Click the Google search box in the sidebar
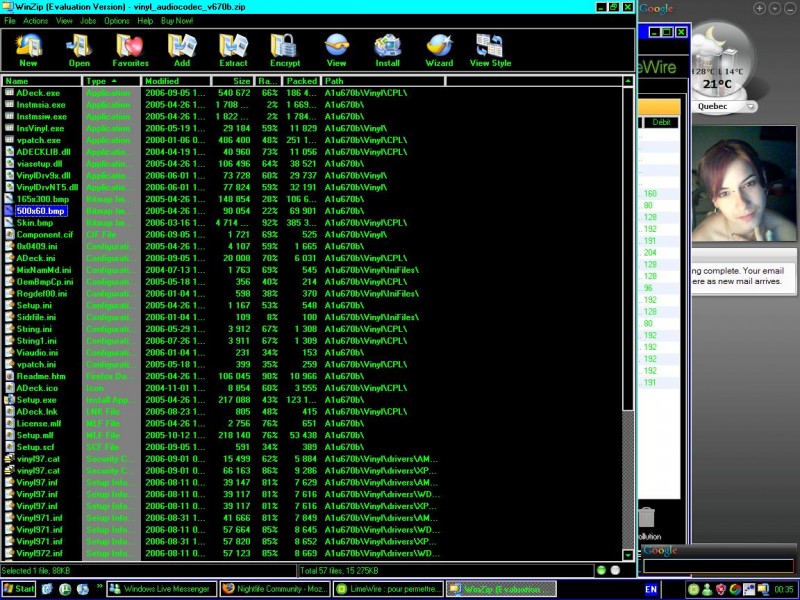Screen dimensions: 800x600 click(x=718, y=565)
